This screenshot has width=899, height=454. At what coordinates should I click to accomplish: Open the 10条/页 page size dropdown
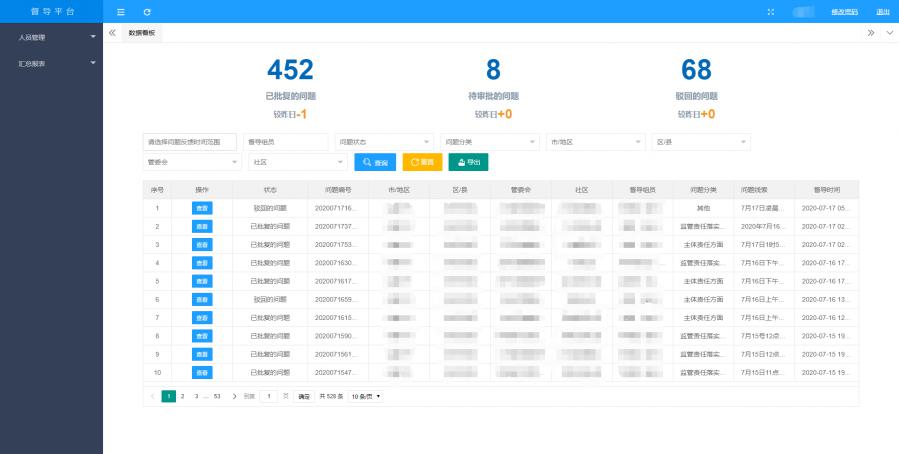point(366,396)
